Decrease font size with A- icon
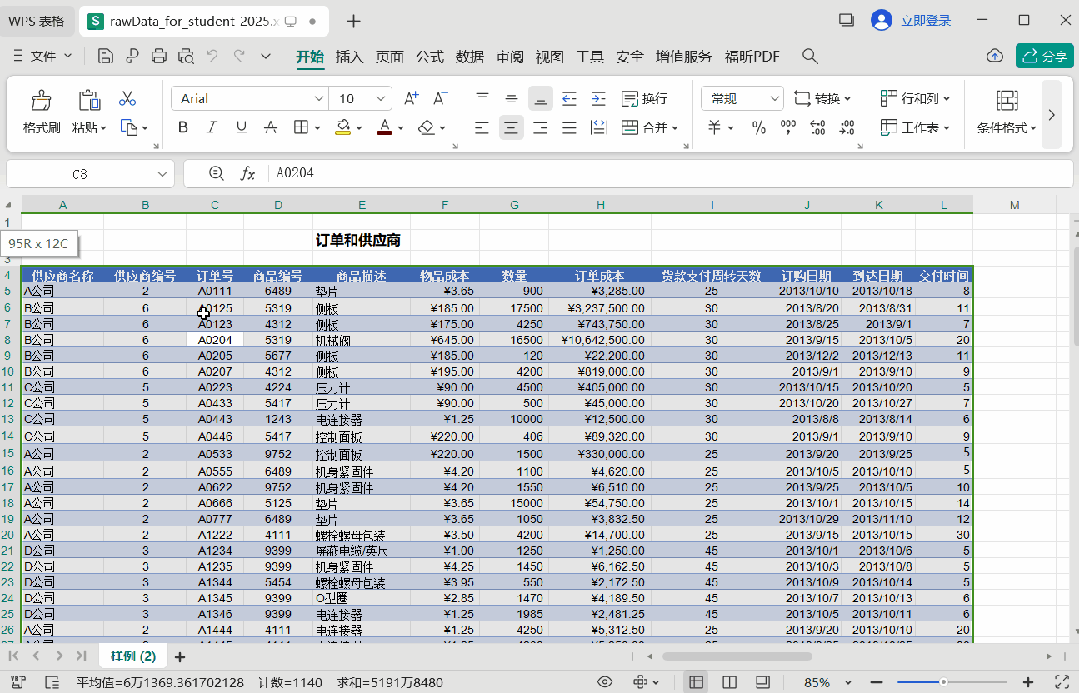The image size is (1079, 693). [x=440, y=98]
